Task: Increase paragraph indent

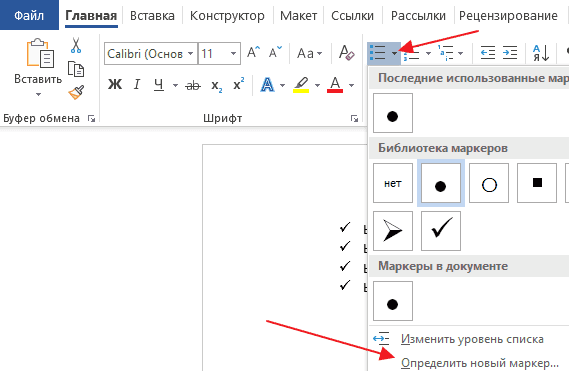Action: [x=510, y=53]
